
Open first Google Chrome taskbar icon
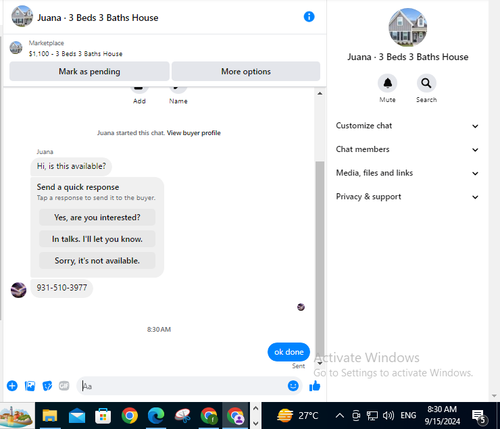point(130,416)
